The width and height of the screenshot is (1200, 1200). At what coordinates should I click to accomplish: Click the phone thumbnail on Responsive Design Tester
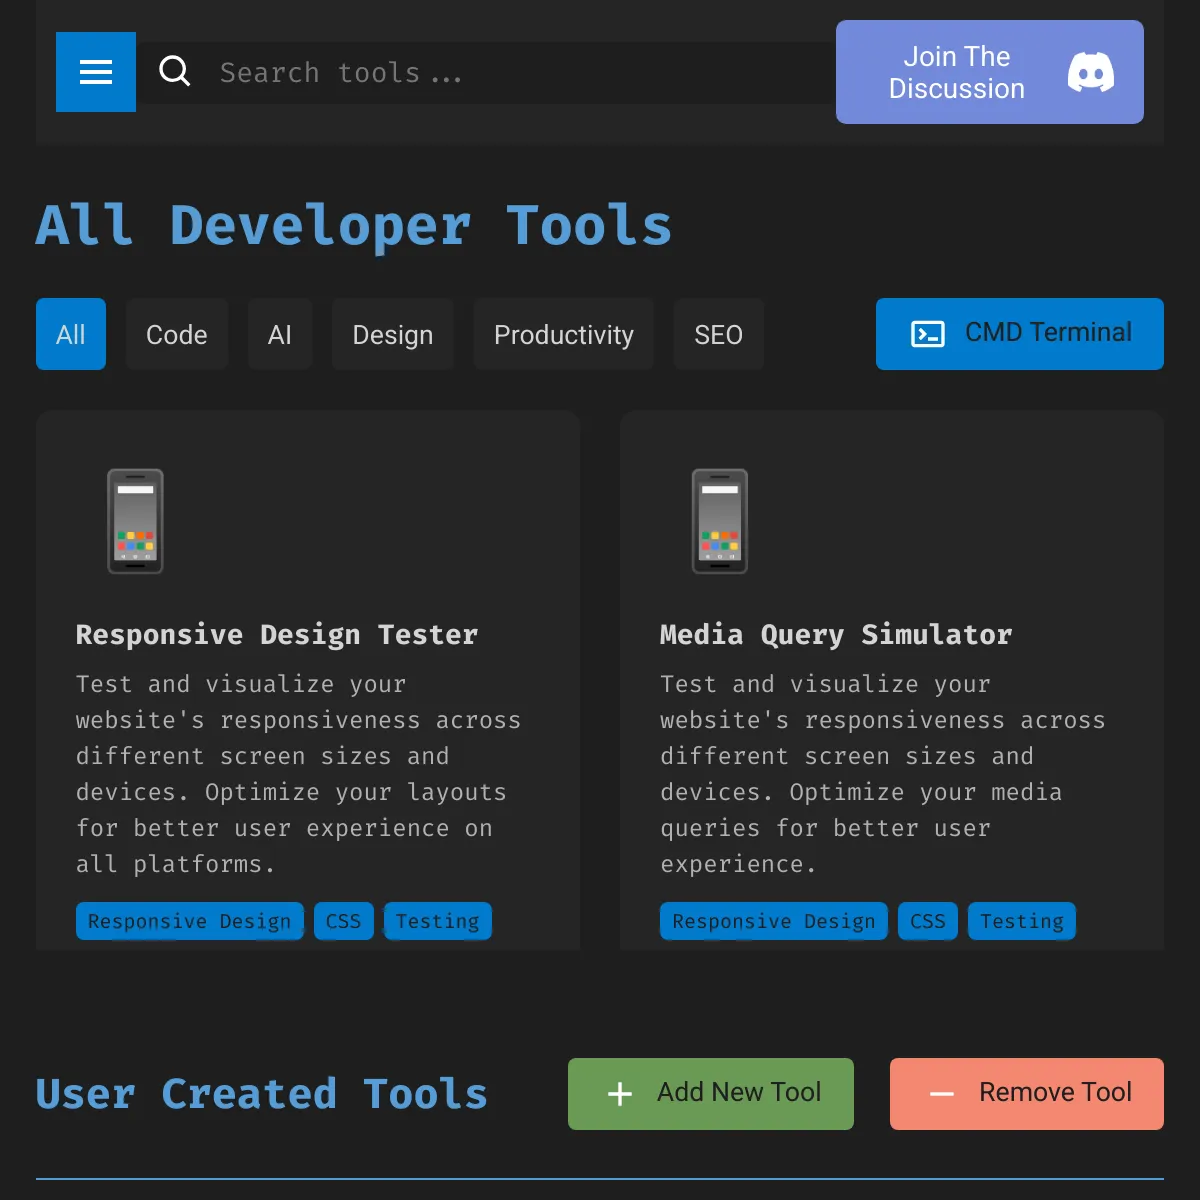(135, 521)
